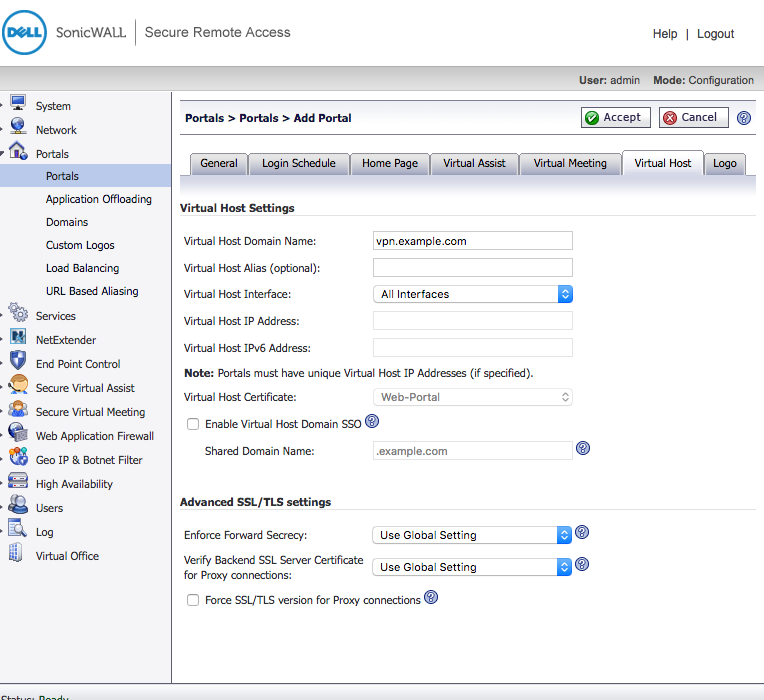Open the Help link in header
764x700 pixels.
pos(665,34)
